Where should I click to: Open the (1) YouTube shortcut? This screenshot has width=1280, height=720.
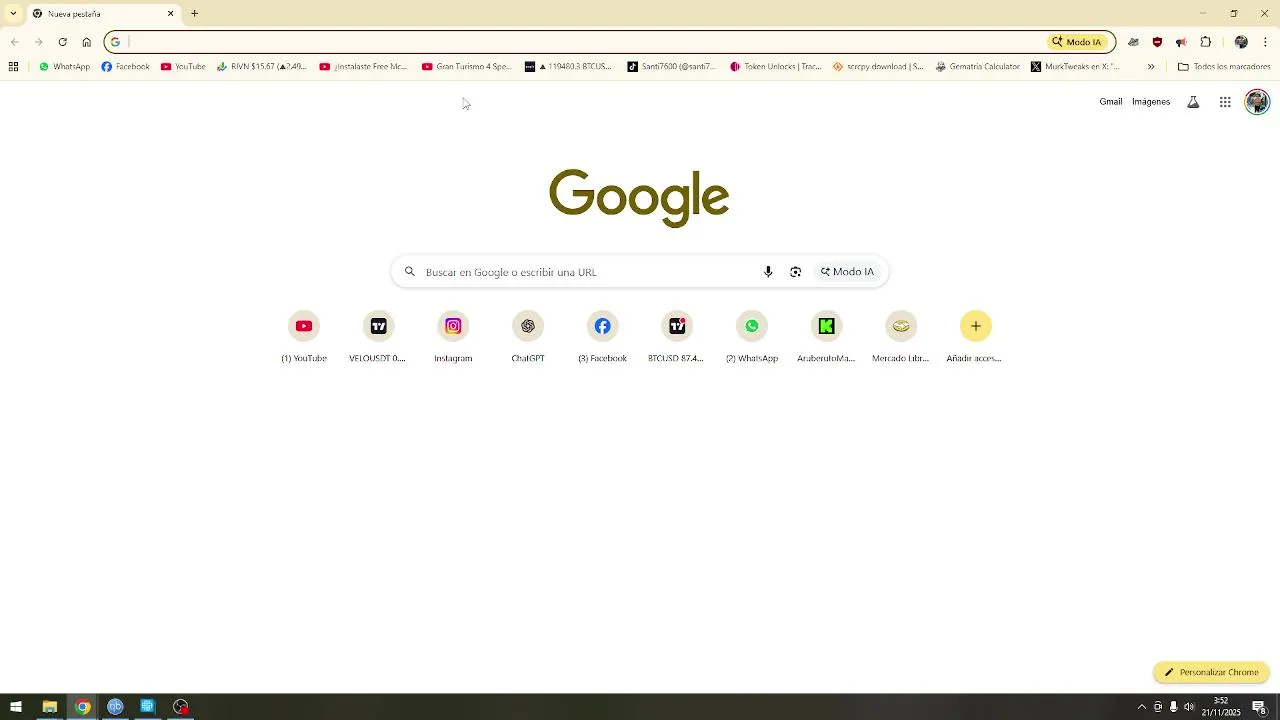click(304, 338)
